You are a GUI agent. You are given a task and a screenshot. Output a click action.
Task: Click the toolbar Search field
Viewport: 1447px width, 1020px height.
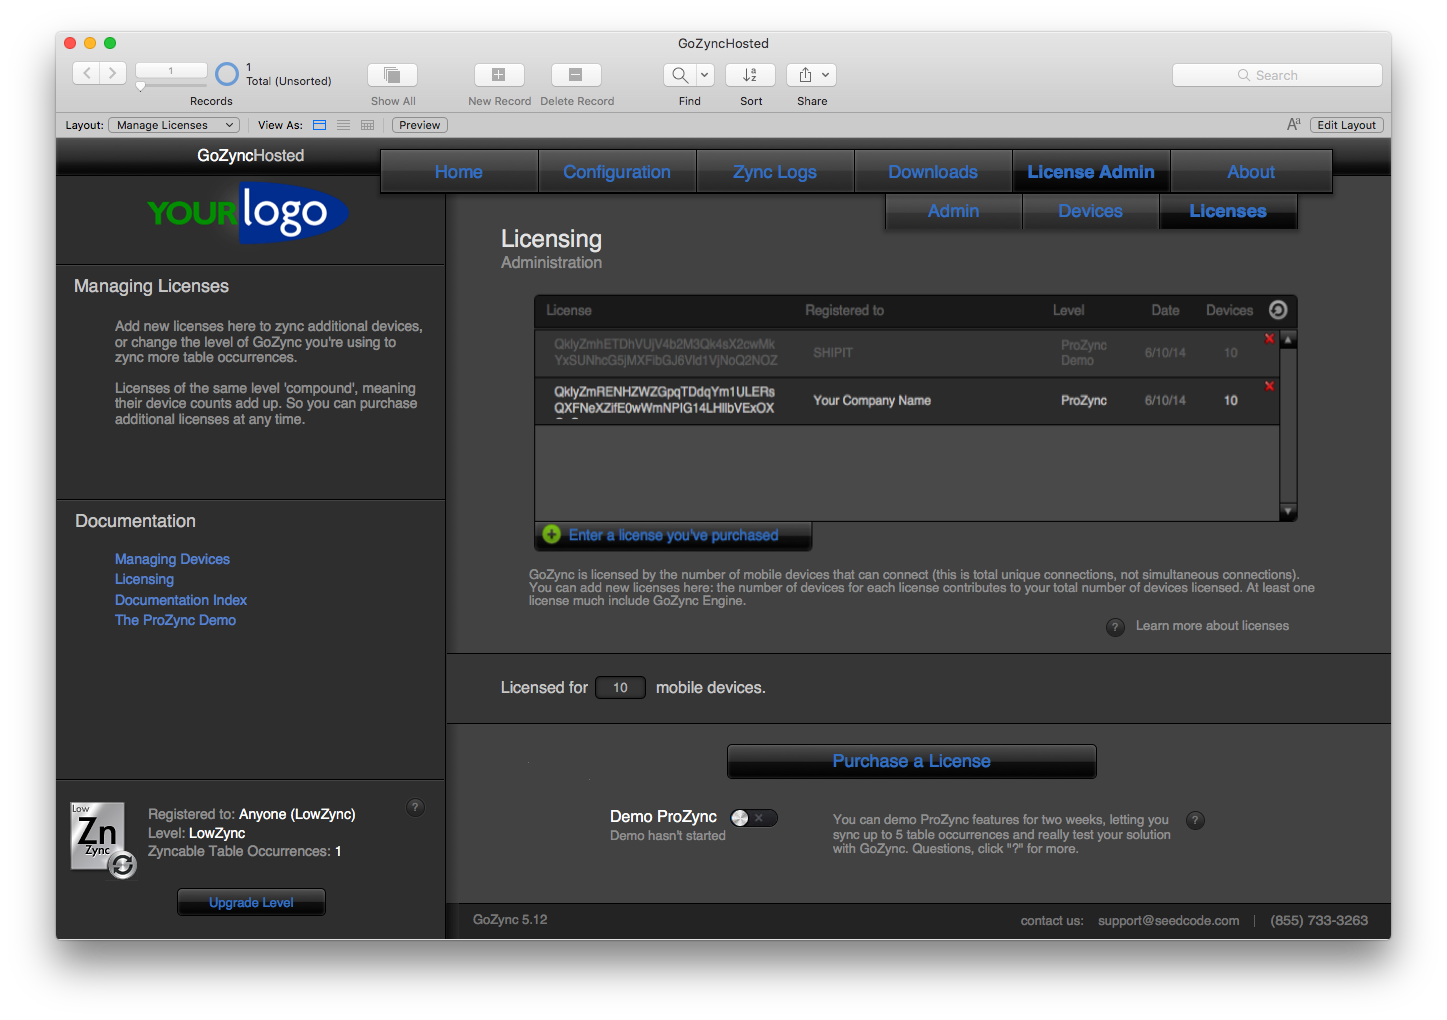pos(1277,75)
